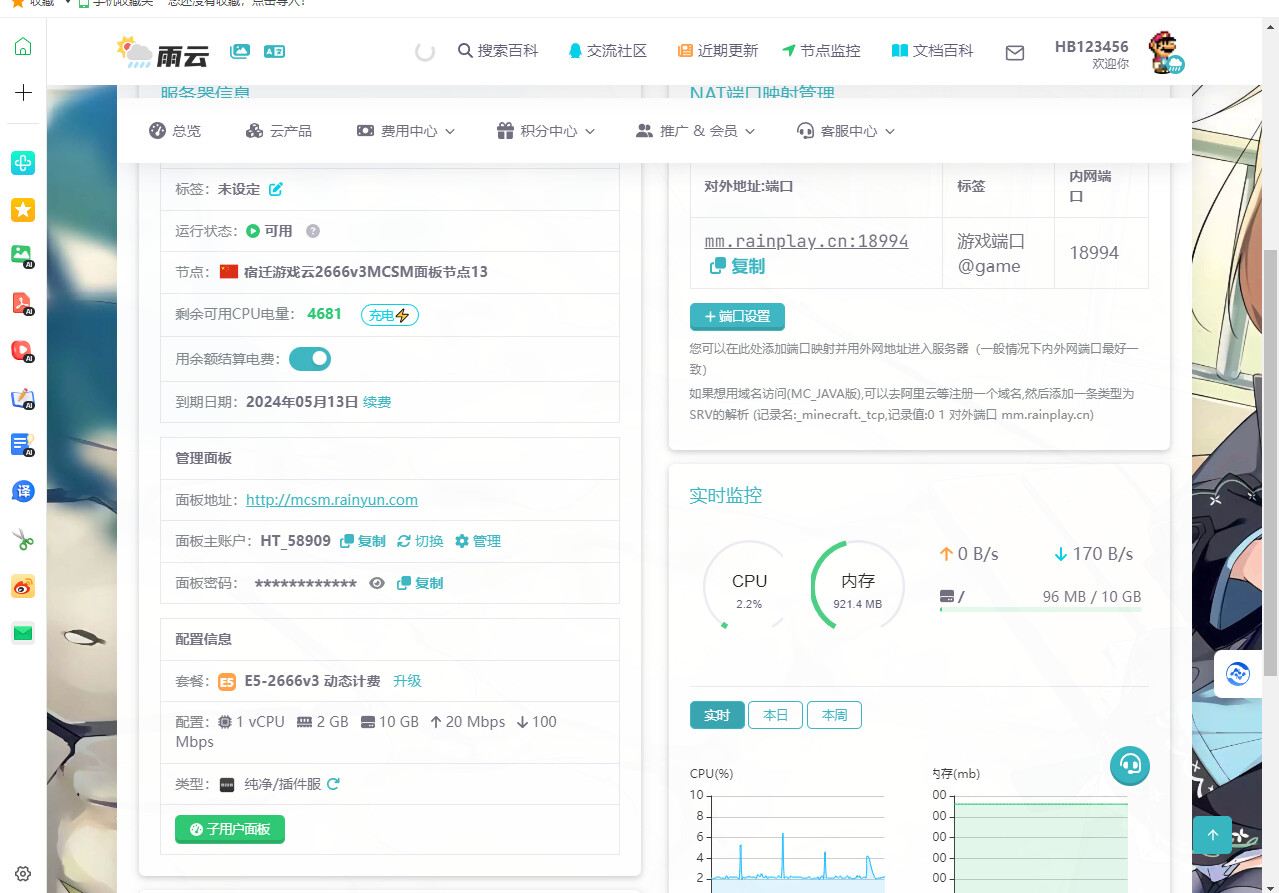The height and width of the screenshot is (893, 1279).
Task: Expand the 费用中心 dropdown menu
Action: tap(405, 131)
